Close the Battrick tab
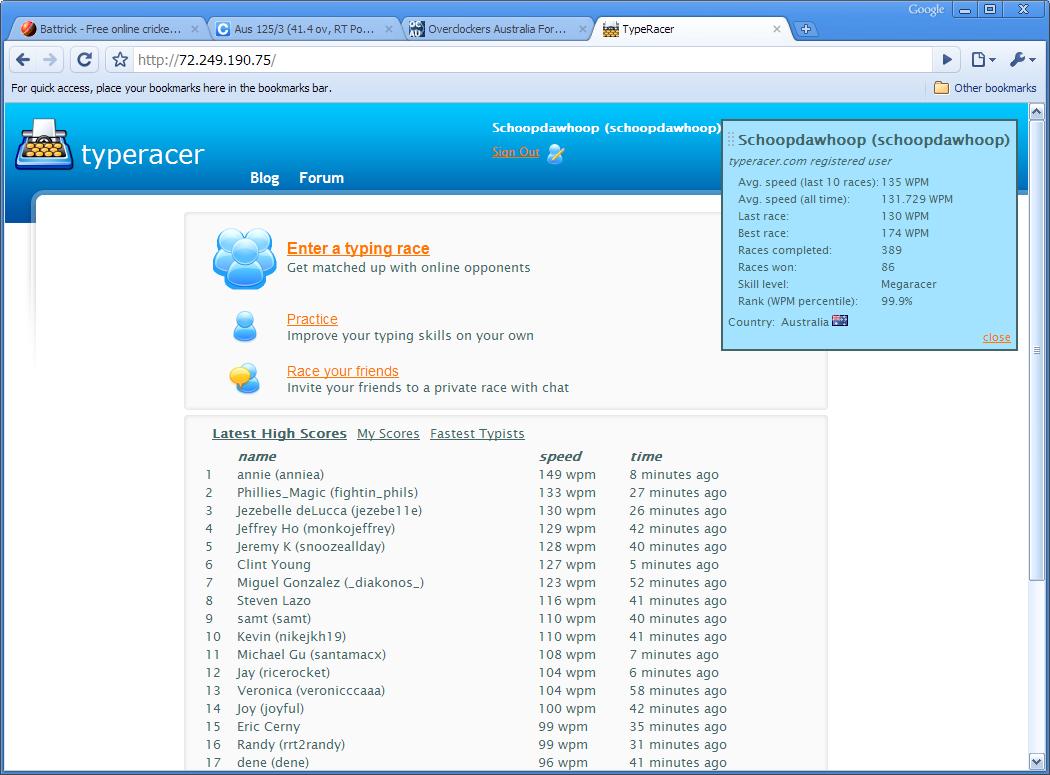Image resolution: width=1050 pixels, height=775 pixels. coord(195,29)
